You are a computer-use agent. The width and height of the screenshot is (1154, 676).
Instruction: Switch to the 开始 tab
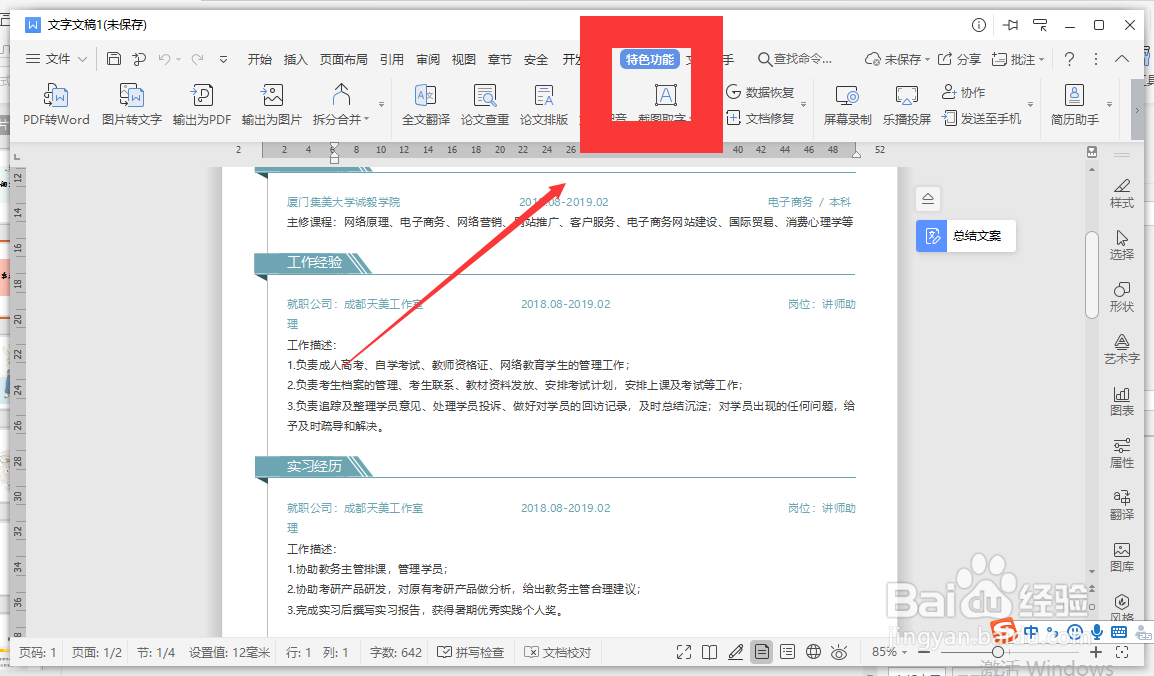click(259, 60)
